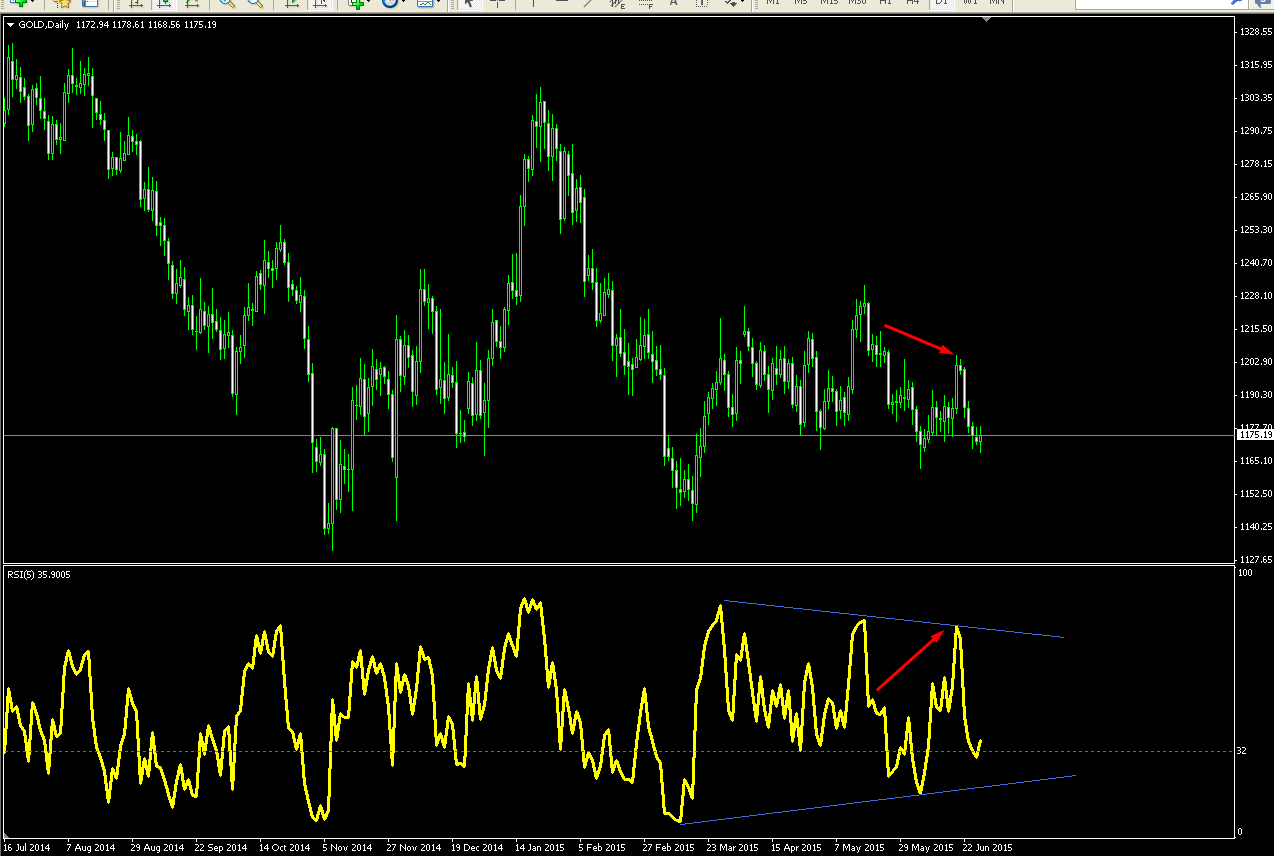
Task: Open the Arrows tool dropdown arrow
Action: 743,3
